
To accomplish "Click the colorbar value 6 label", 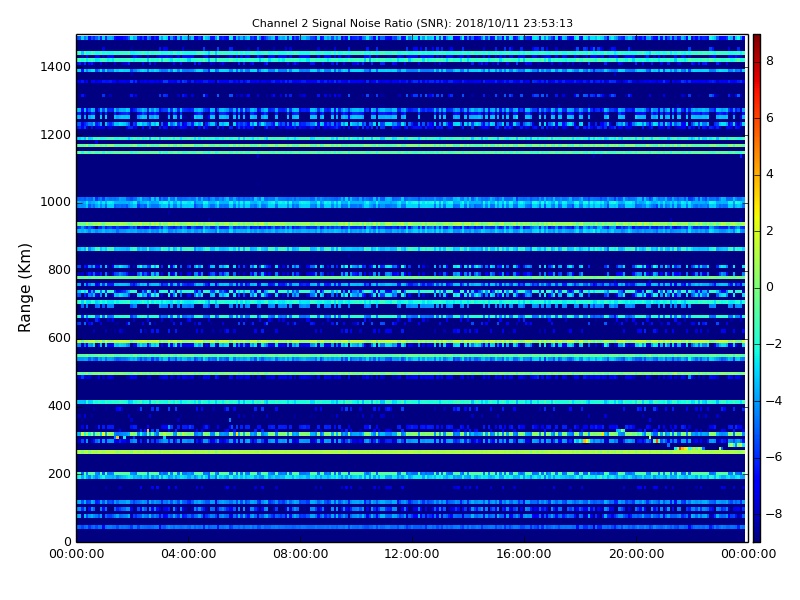I will click(770, 118).
